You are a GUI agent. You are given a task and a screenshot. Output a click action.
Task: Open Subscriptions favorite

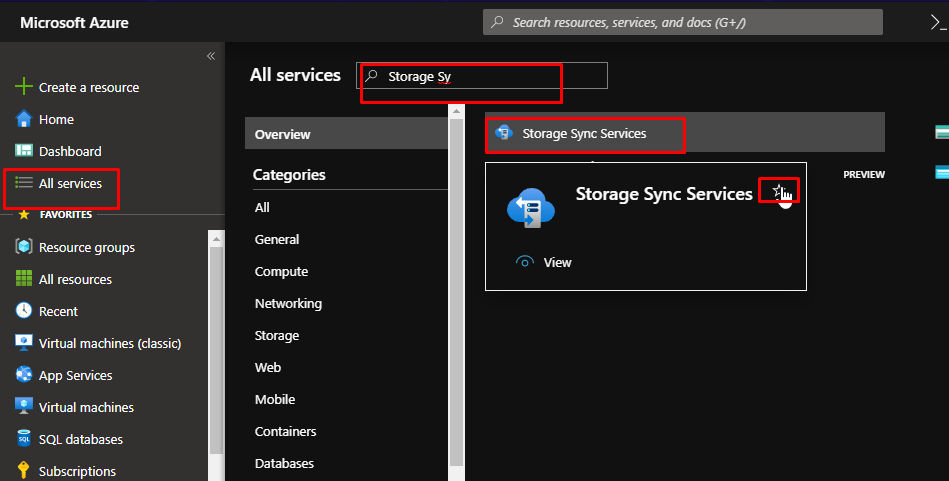point(77,471)
